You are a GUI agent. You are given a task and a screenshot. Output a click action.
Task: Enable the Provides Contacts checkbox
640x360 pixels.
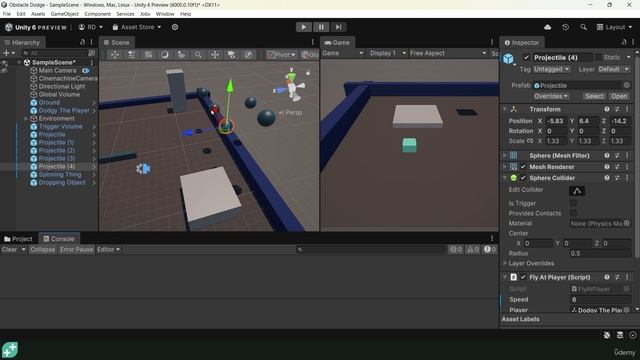[573, 213]
